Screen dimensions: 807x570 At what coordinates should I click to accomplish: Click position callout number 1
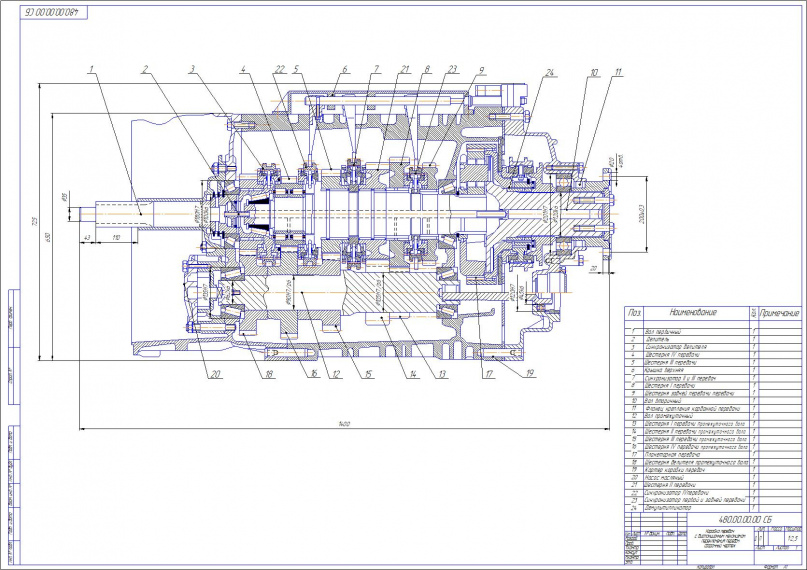[91, 69]
